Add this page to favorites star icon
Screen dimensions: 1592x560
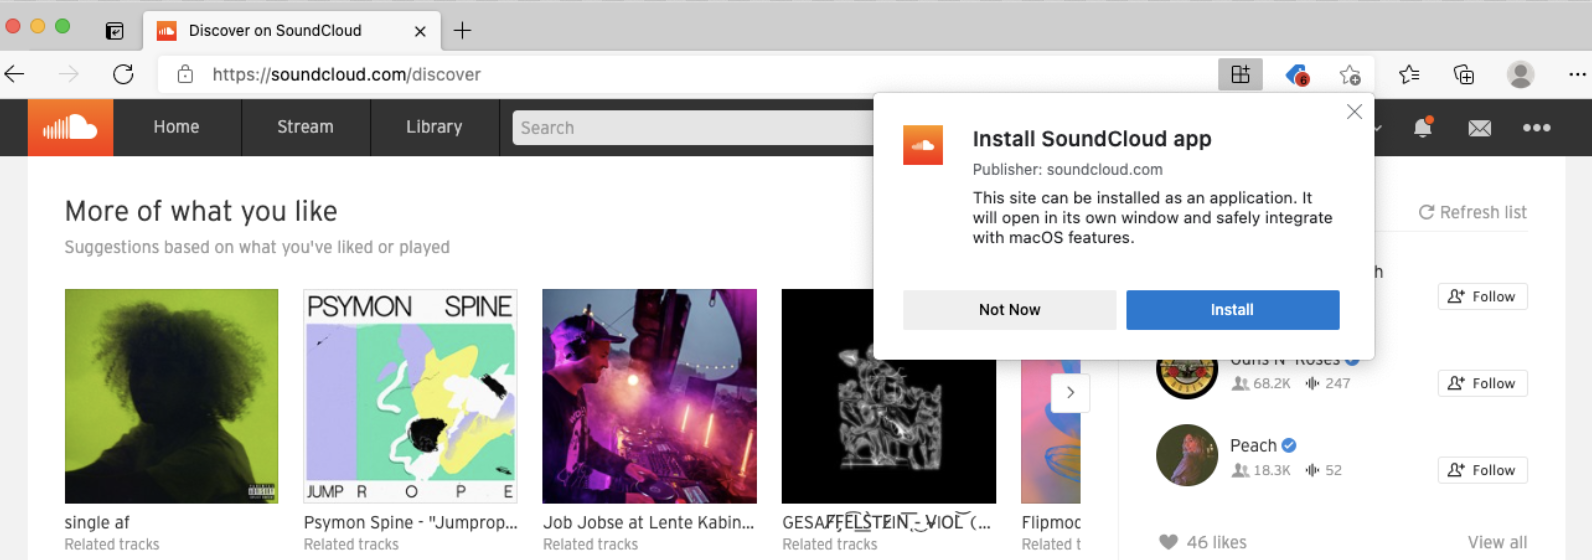tap(1350, 74)
